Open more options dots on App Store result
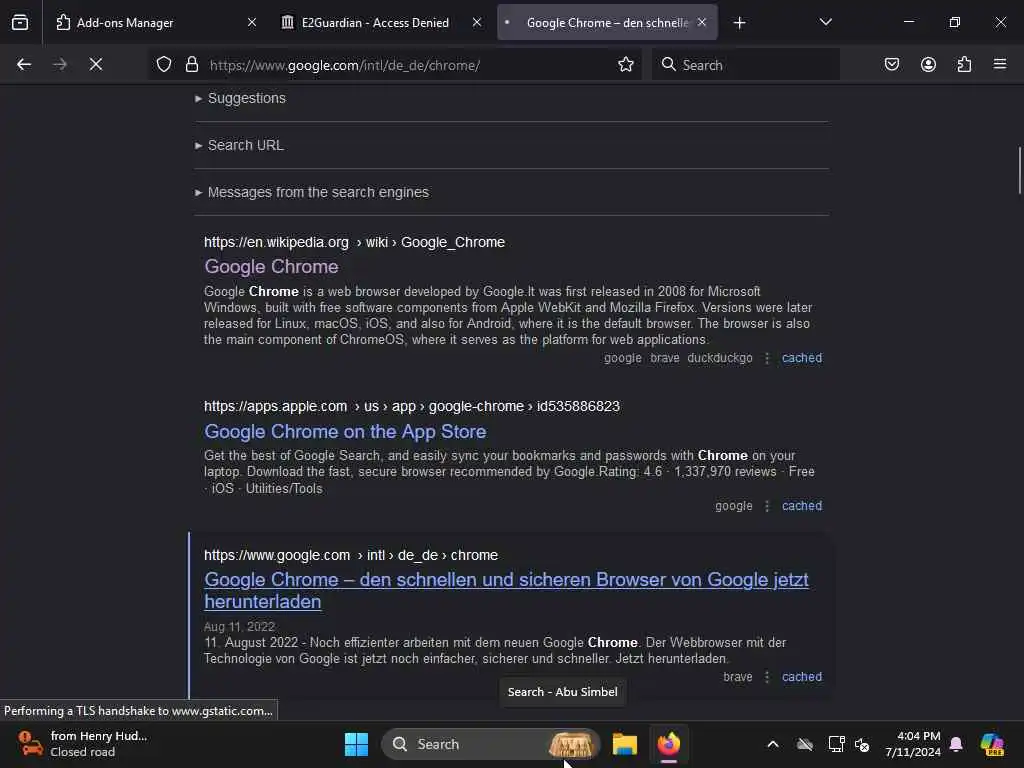Viewport: 1024px width, 768px height. pos(767,506)
